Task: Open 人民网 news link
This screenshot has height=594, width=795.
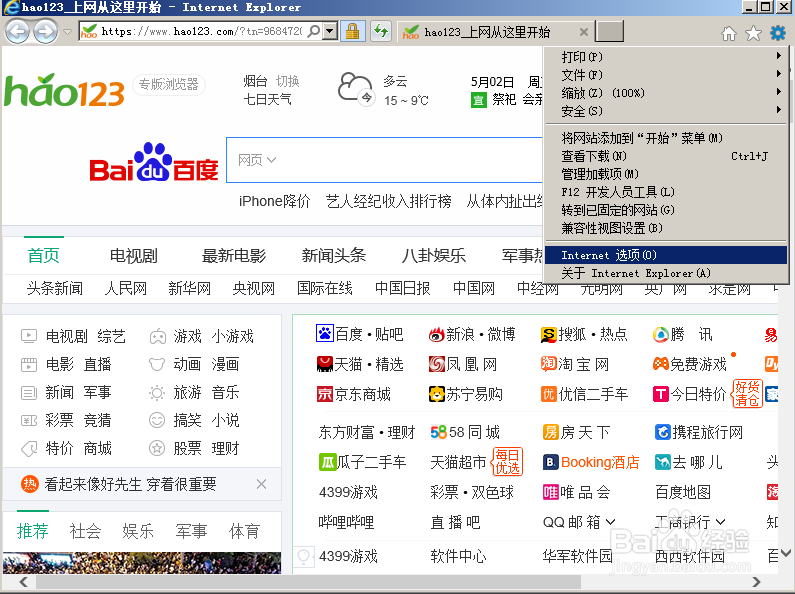Action: coord(126,288)
